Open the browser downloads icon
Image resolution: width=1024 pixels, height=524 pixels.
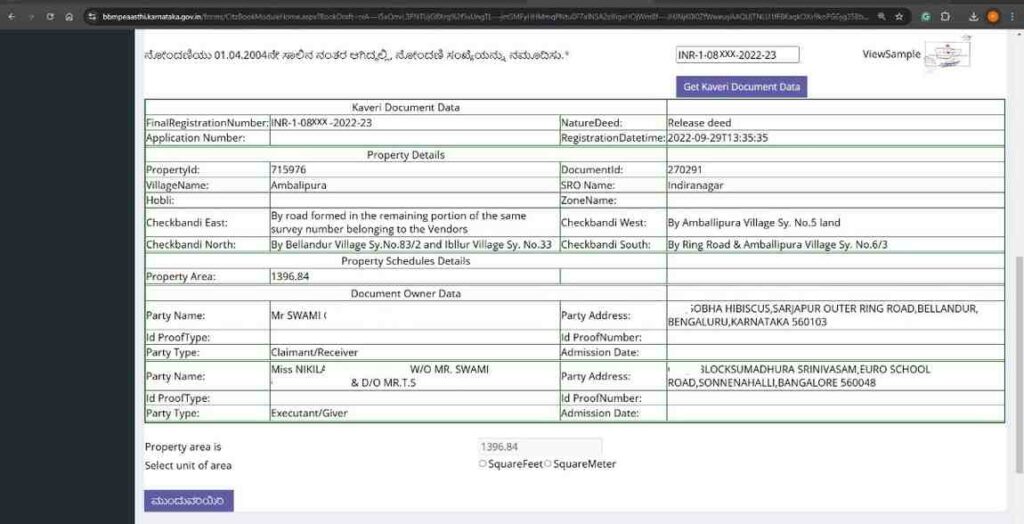click(973, 16)
